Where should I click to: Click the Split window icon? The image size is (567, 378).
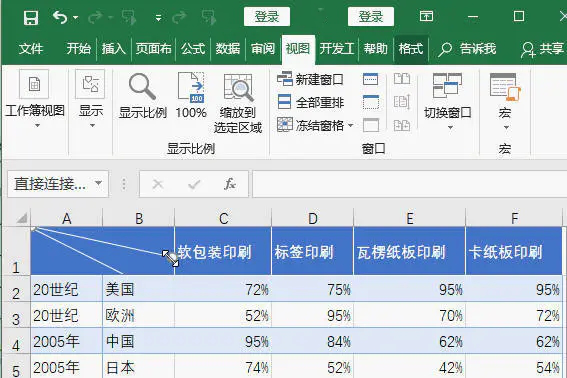tap(371, 79)
